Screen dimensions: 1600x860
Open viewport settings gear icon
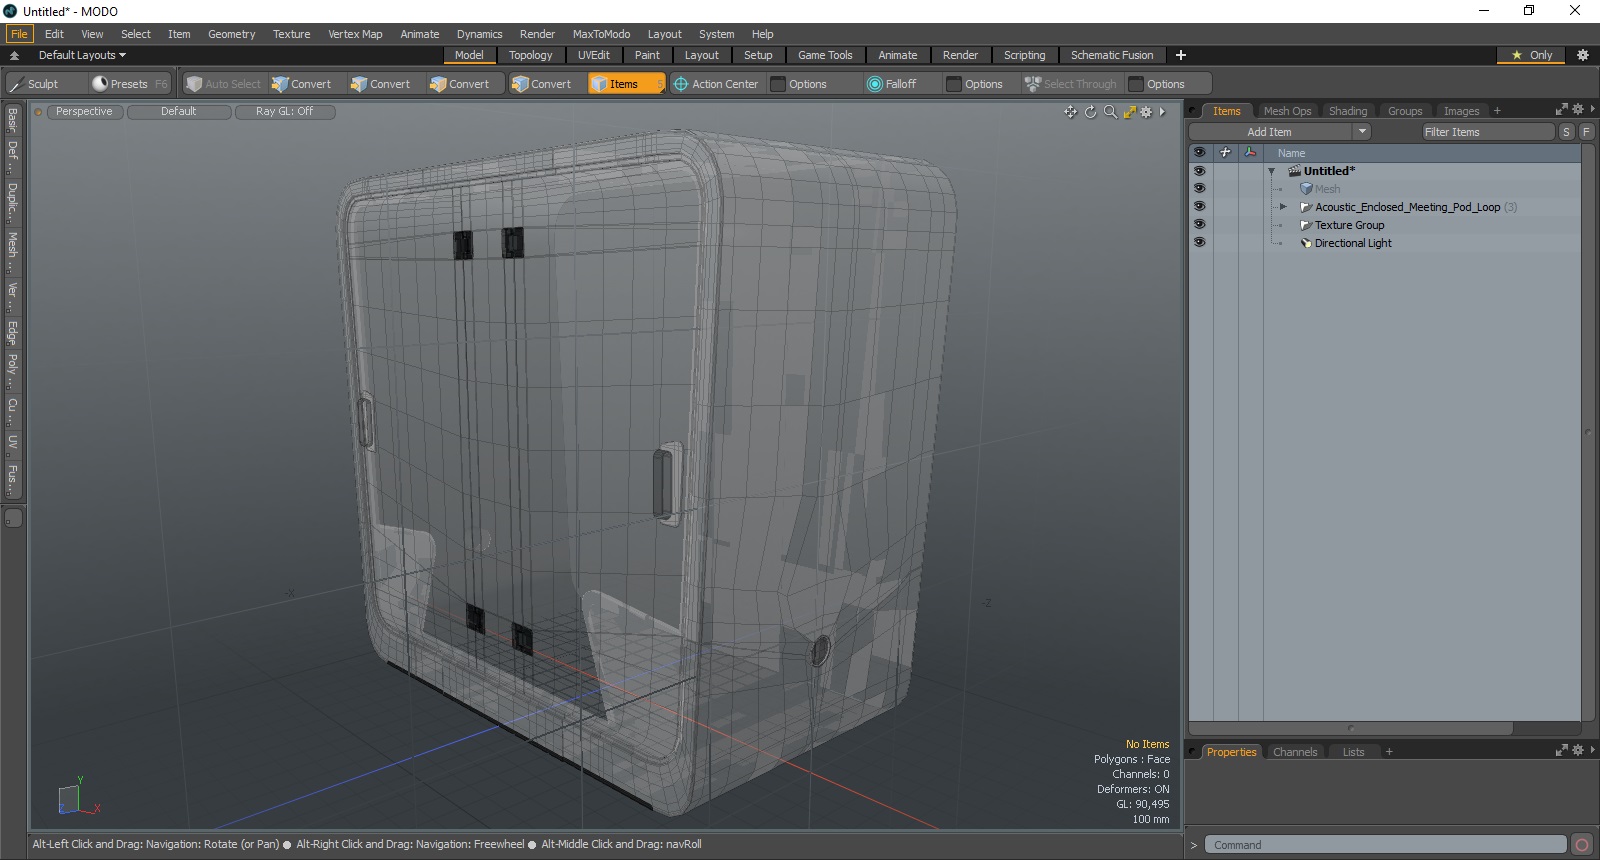[x=1146, y=112]
